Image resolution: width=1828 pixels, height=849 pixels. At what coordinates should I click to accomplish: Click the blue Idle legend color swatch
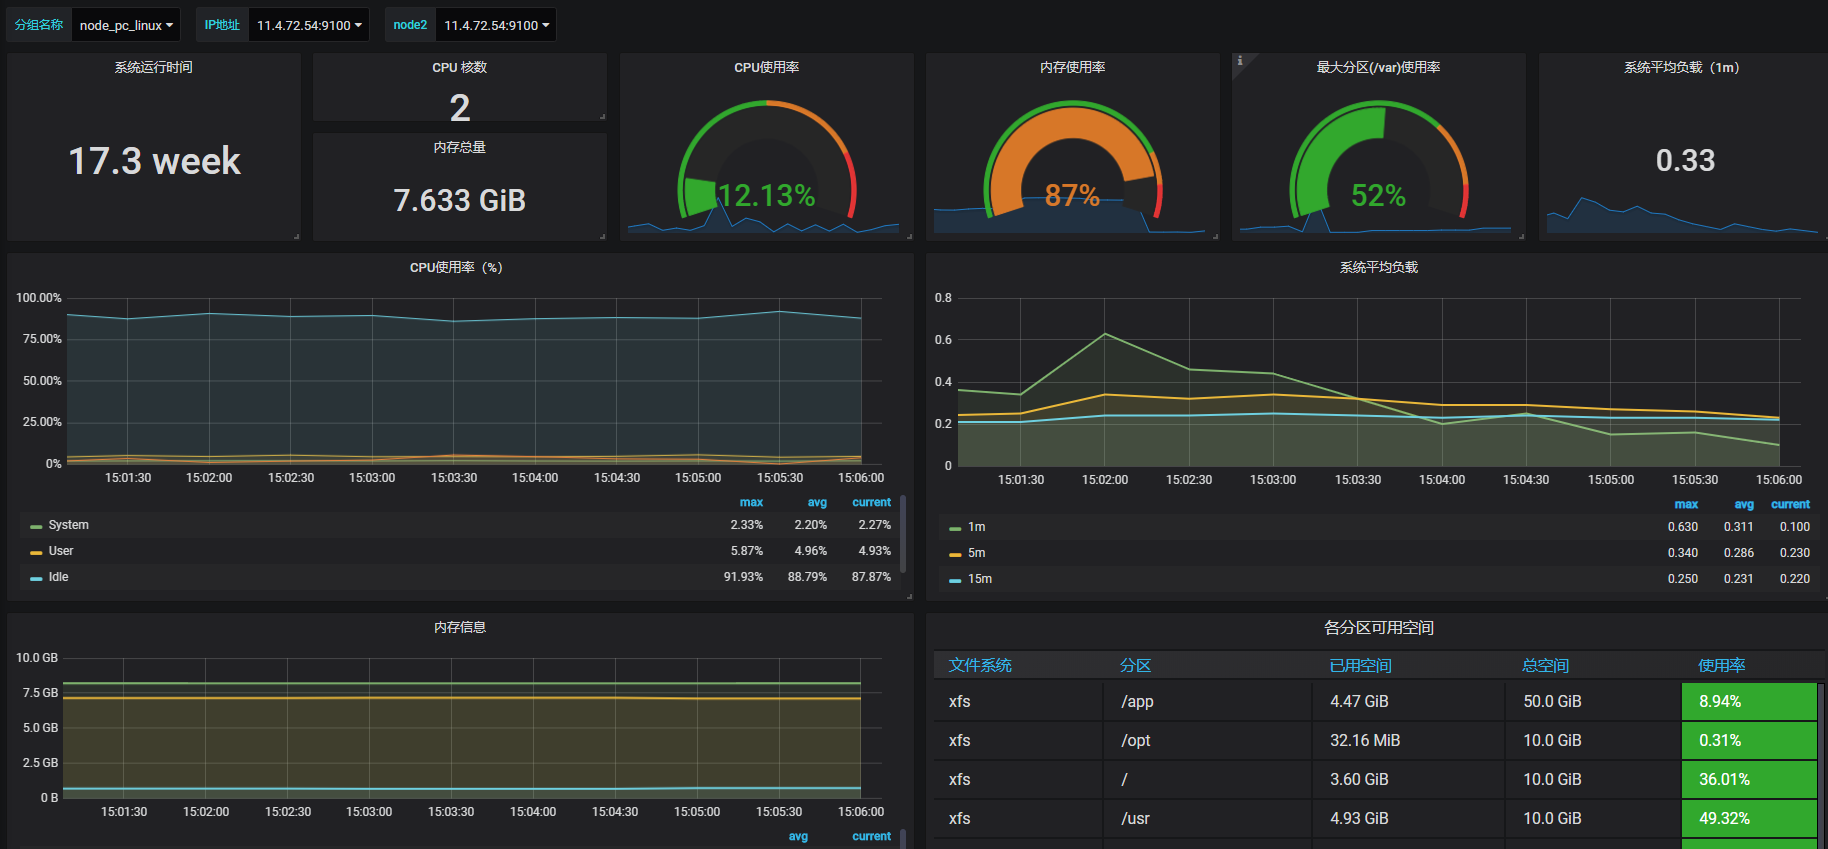(36, 578)
